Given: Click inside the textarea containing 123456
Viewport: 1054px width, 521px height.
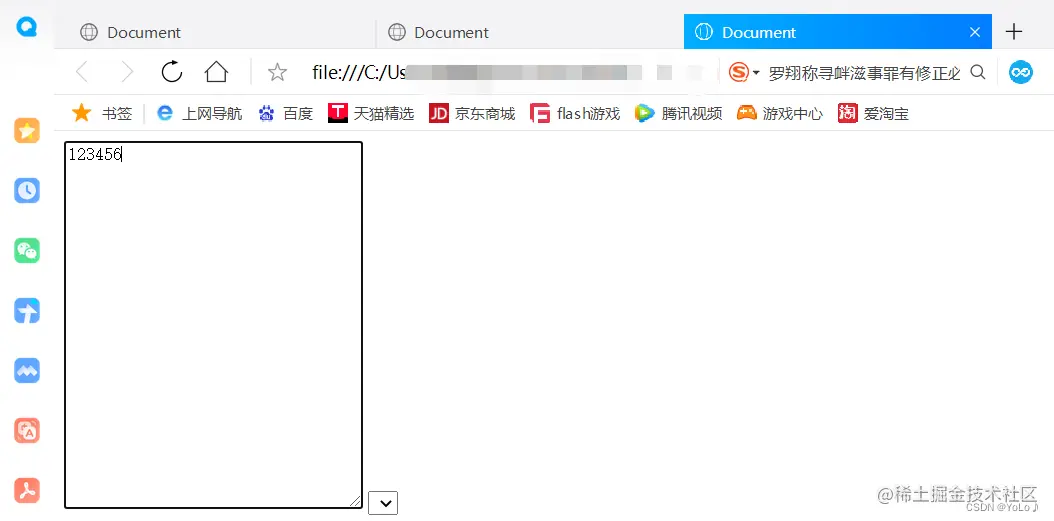Looking at the screenshot, I should tap(213, 325).
